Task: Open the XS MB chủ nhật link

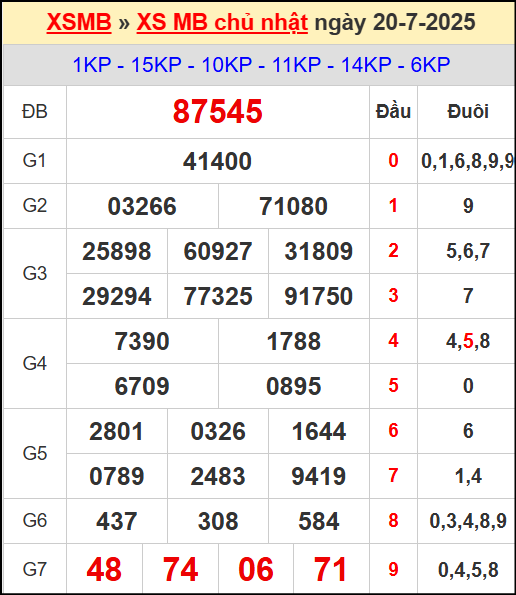Action: [x=222, y=22]
